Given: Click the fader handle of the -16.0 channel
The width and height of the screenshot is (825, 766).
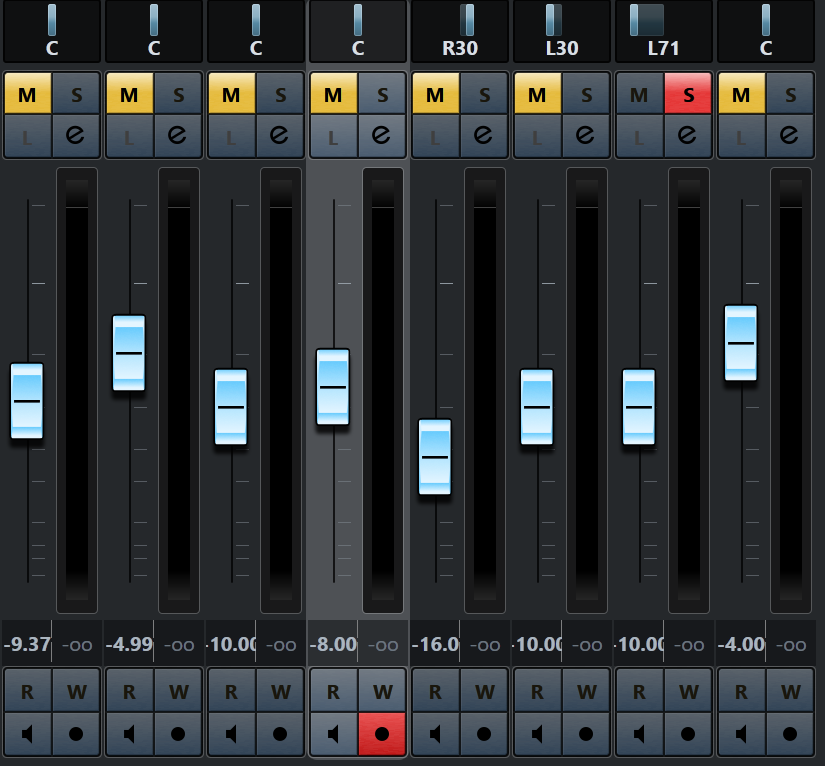Looking at the screenshot, I should tap(435, 457).
